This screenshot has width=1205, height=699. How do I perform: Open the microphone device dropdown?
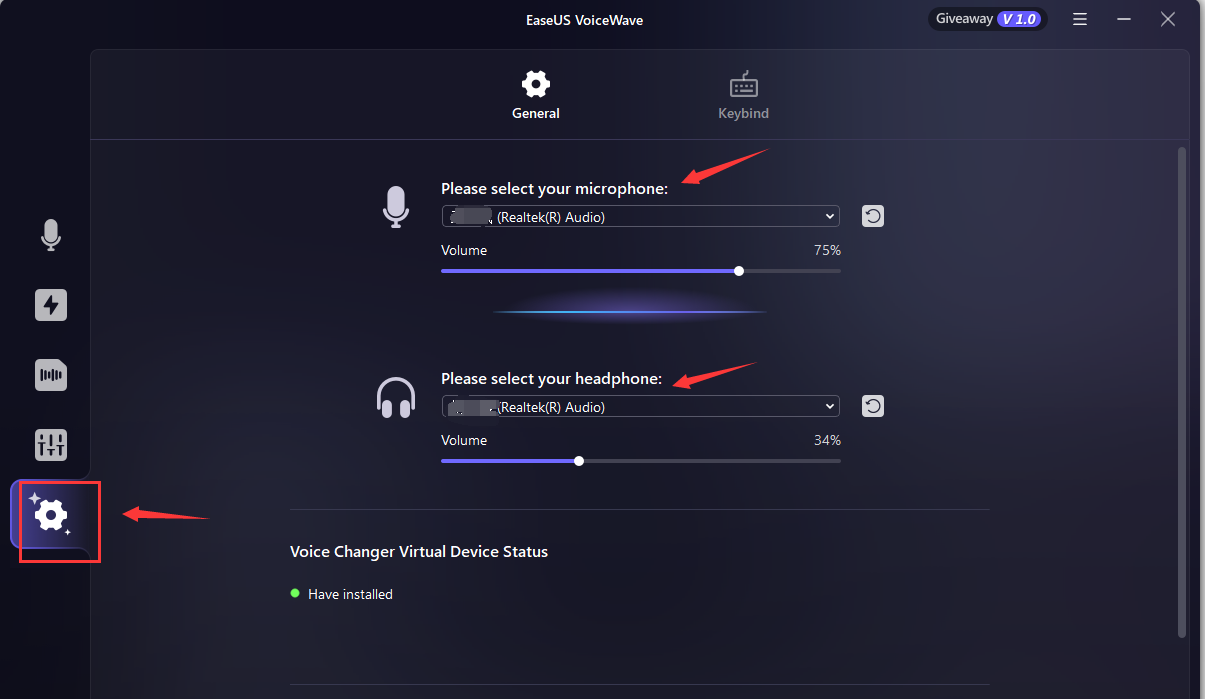pos(640,216)
